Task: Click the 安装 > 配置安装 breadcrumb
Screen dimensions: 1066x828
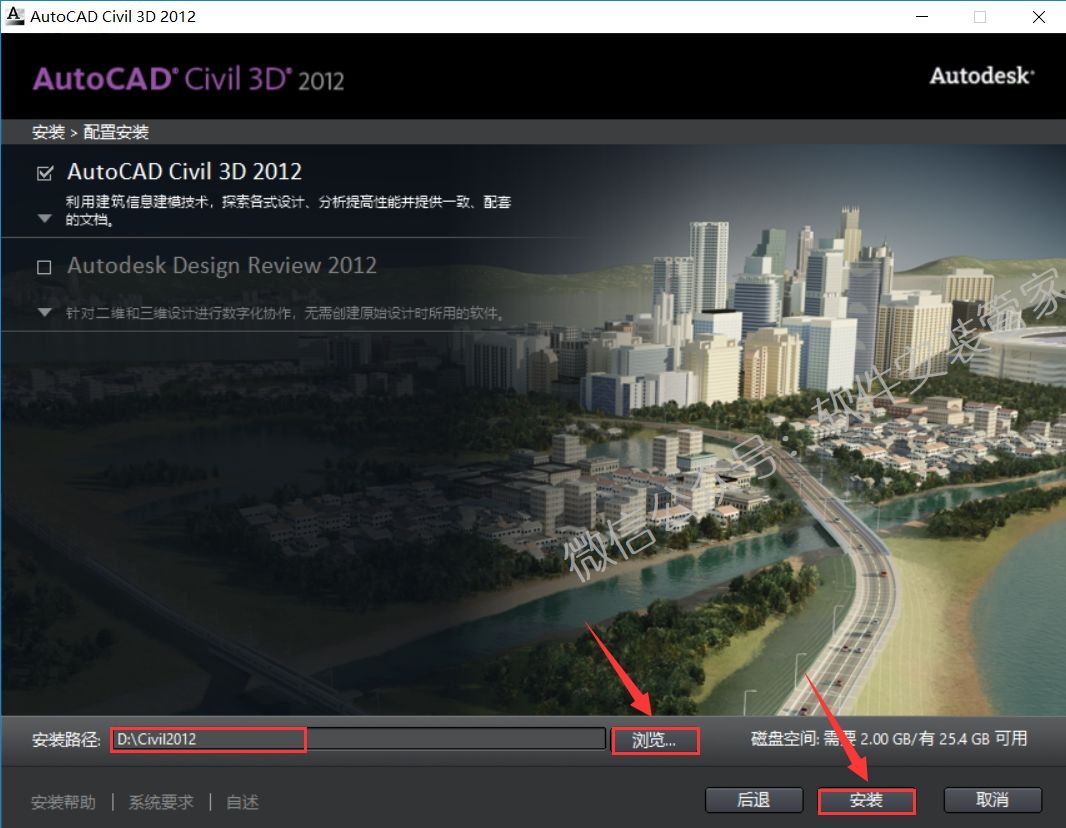Action: (90, 132)
